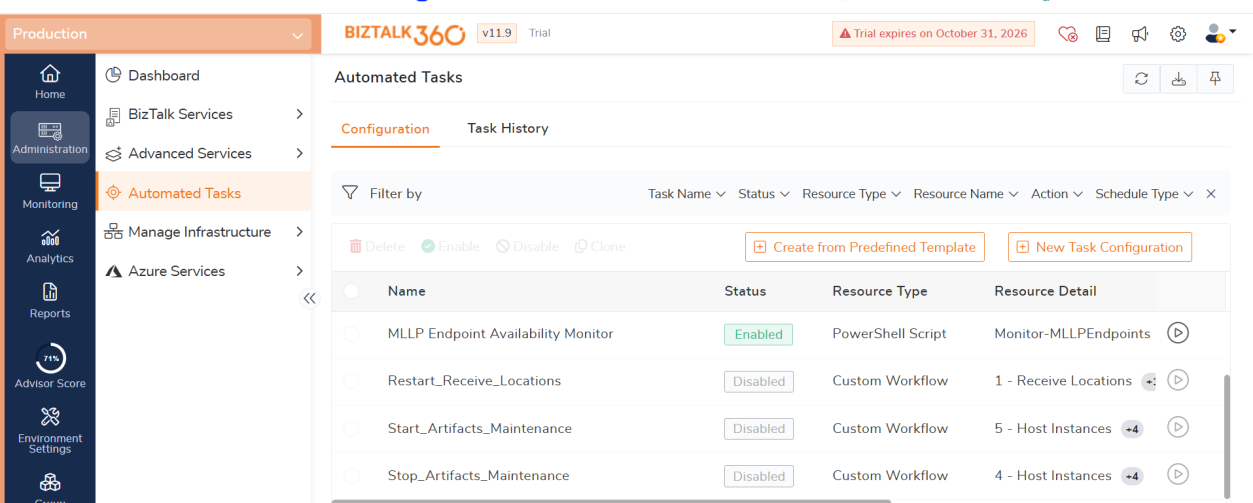View the Advisor Score gauge
The width and height of the screenshot is (1253, 503).
[50, 366]
